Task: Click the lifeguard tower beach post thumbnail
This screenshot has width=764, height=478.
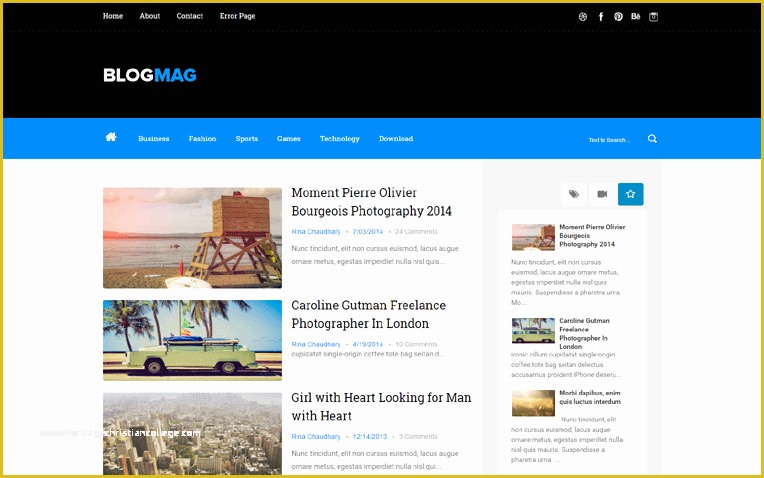Action: (192, 238)
